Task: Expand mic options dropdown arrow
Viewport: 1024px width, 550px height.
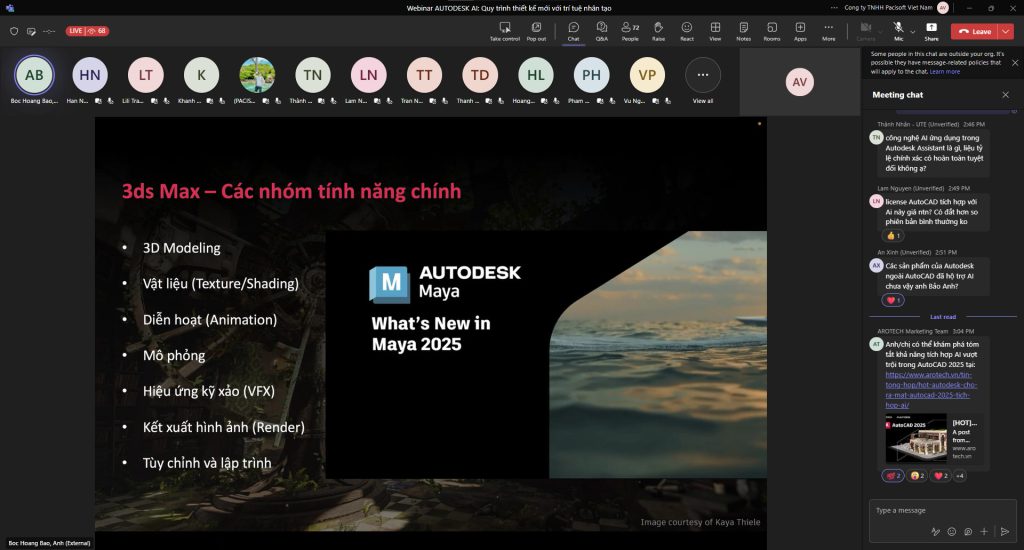Action: point(912,31)
